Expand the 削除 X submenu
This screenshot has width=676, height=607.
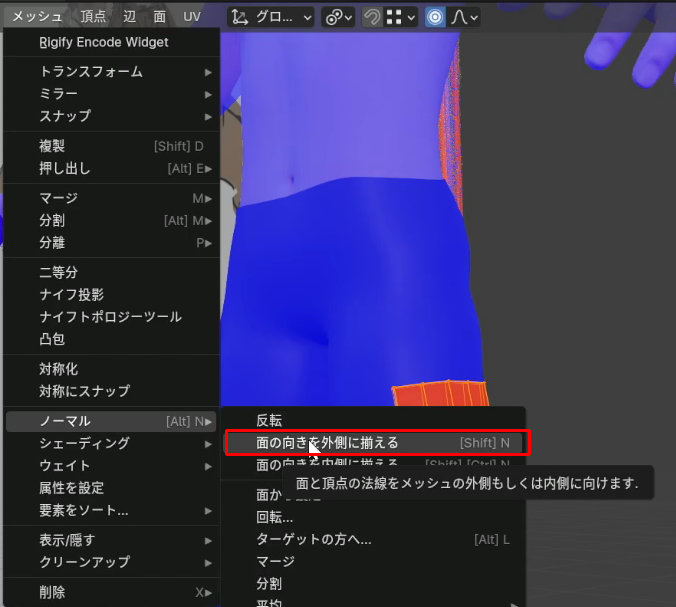(112, 592)
